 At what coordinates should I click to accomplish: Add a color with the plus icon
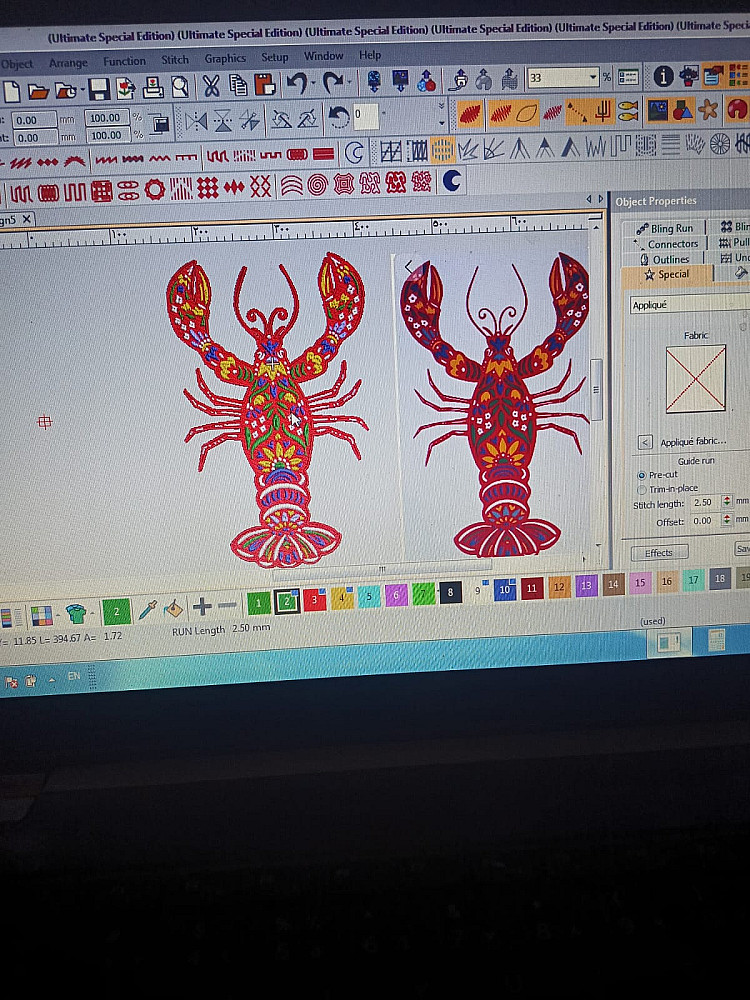coord(202,607)
